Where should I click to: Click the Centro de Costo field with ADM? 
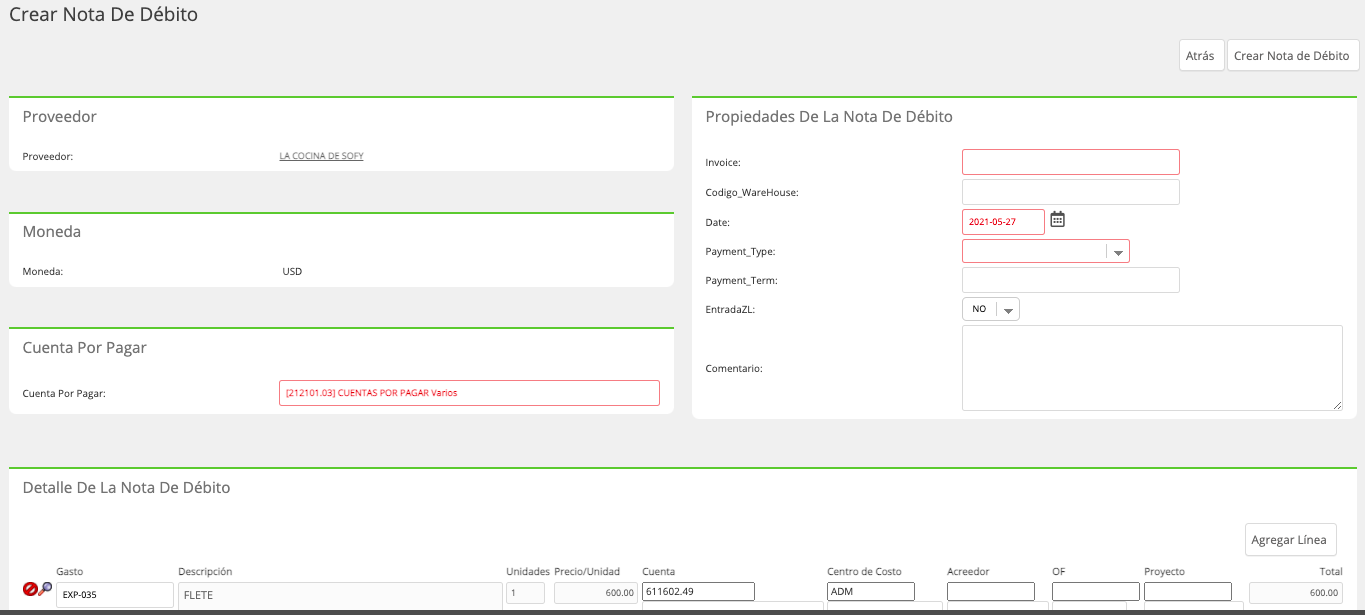click(871, 591)
